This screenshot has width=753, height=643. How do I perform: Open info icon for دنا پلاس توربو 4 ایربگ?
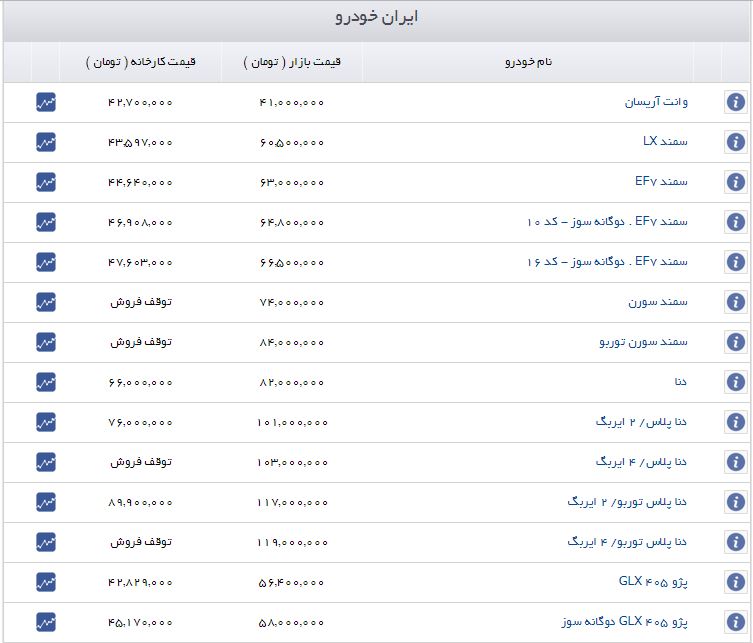(x=735, y=542)
